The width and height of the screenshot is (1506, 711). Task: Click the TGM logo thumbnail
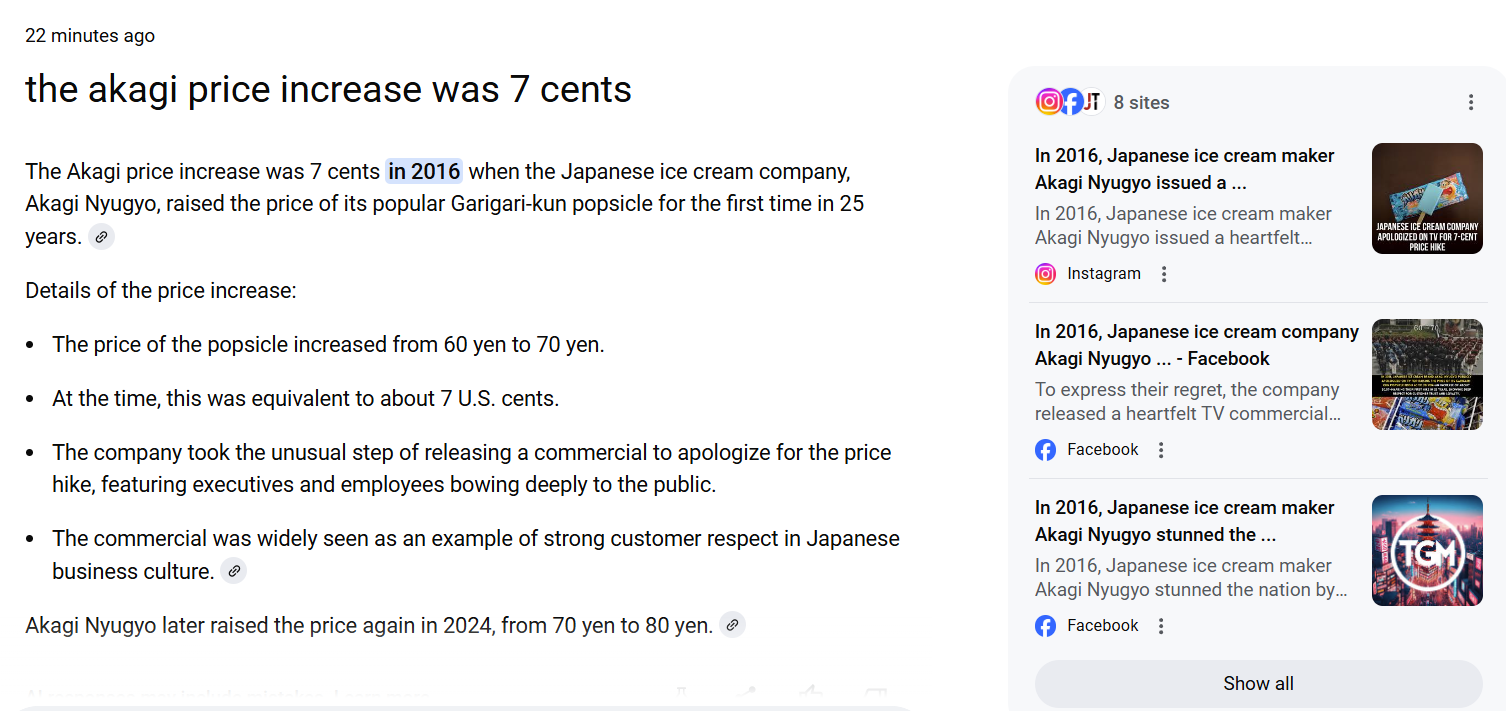click(x=1427, y=550)
